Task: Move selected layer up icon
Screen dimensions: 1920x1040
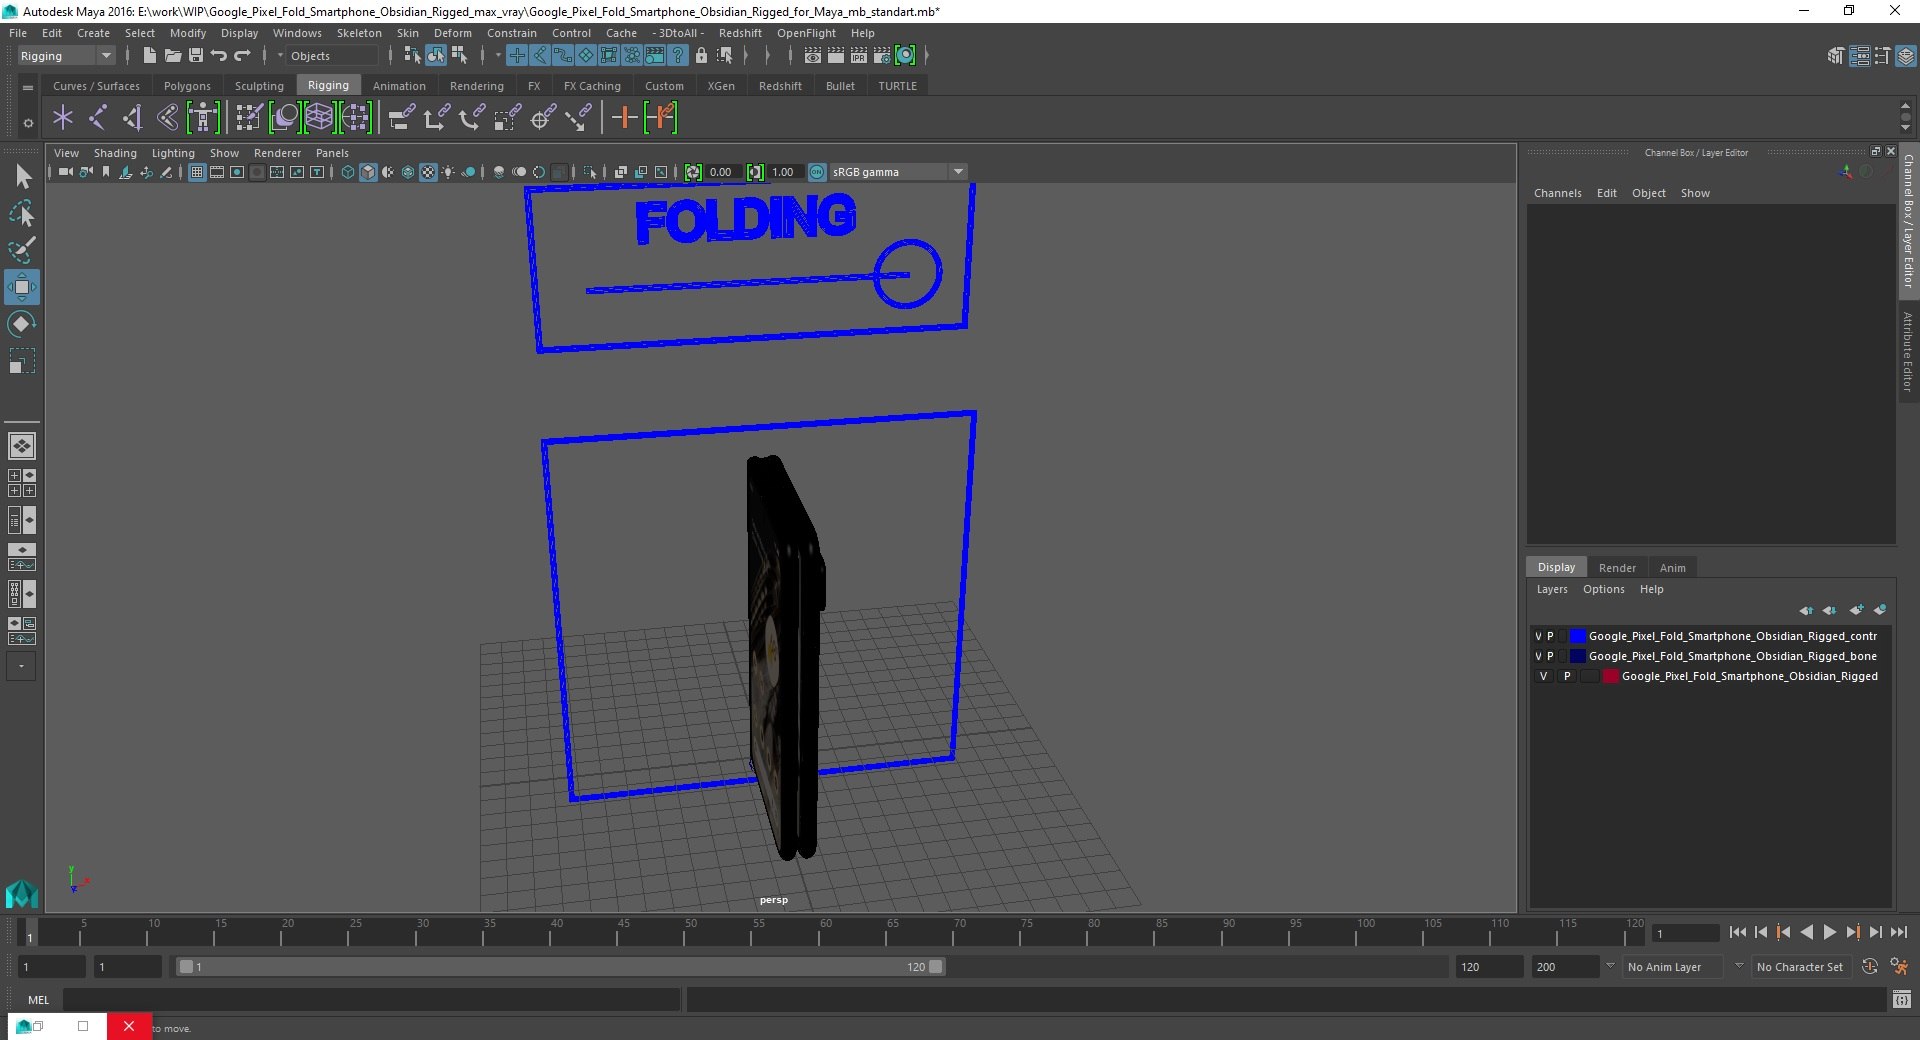Action: point(1806,610)
